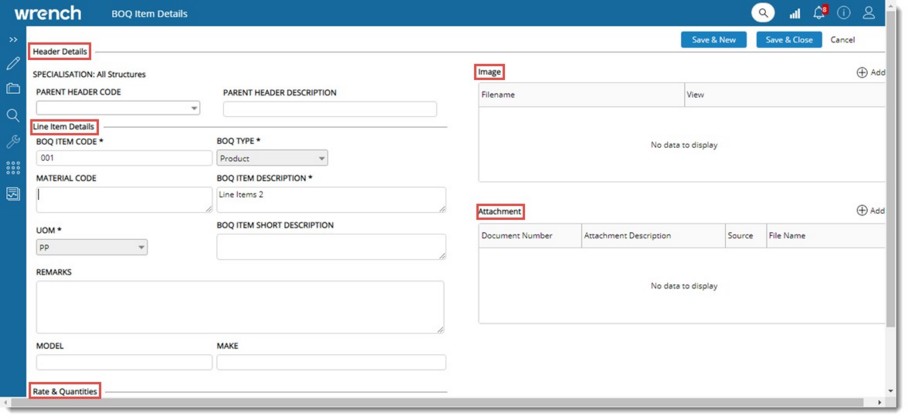The height and width of the screenshot is (419, 908).
Task: Click the Parent Header Description field
Action: point(329,109)
